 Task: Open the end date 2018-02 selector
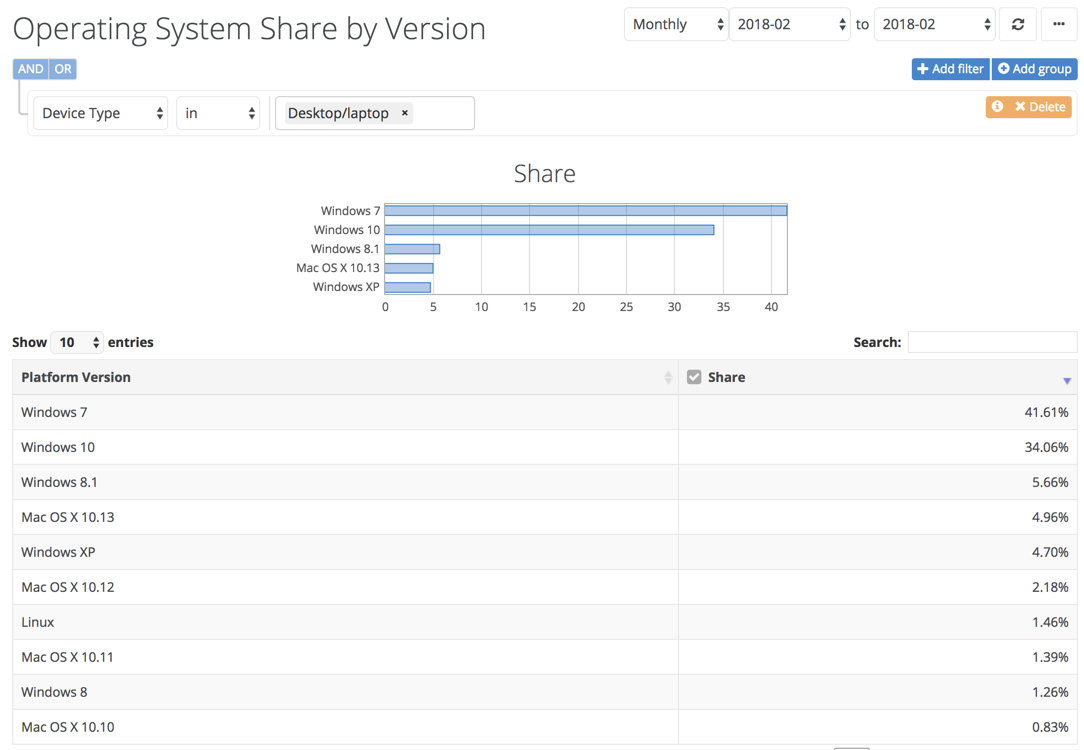(934, 23)
